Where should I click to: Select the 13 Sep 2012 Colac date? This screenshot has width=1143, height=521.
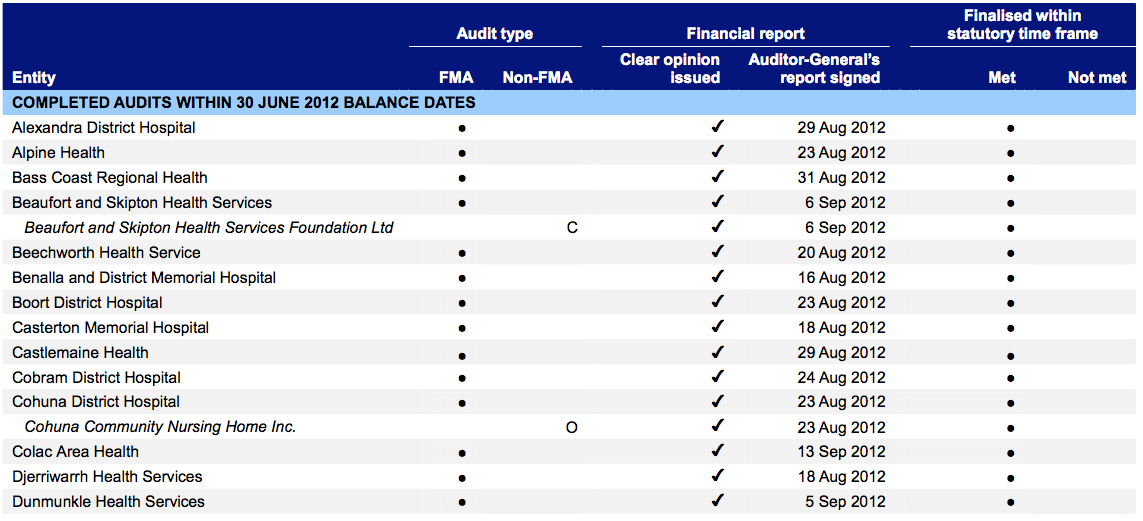(x=841, y=452)
